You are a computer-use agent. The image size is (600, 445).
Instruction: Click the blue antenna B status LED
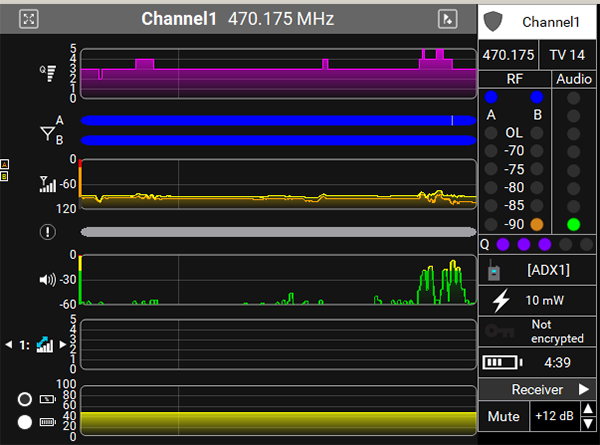(537, 97)
